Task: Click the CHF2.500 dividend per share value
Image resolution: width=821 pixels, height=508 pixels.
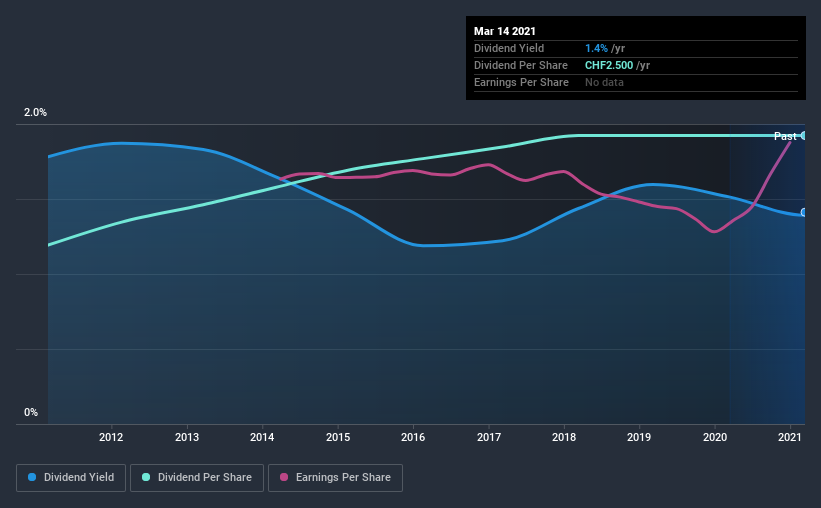Action: click(x=609, y=65)
